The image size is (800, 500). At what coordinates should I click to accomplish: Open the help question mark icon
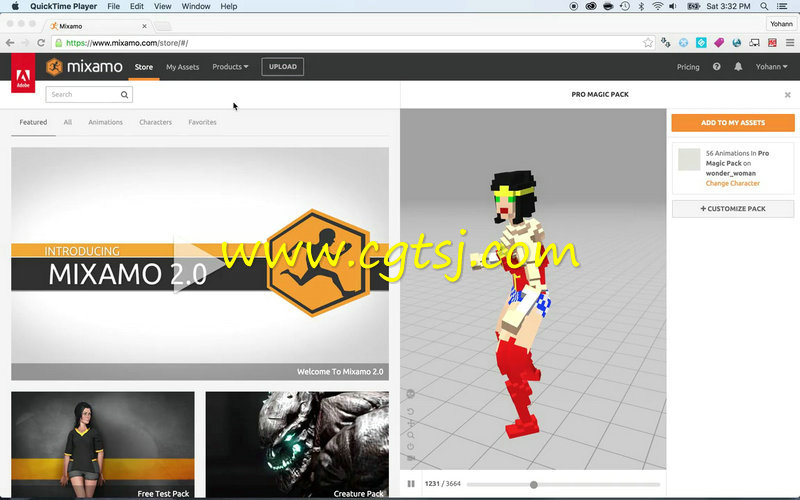[716, 67]
